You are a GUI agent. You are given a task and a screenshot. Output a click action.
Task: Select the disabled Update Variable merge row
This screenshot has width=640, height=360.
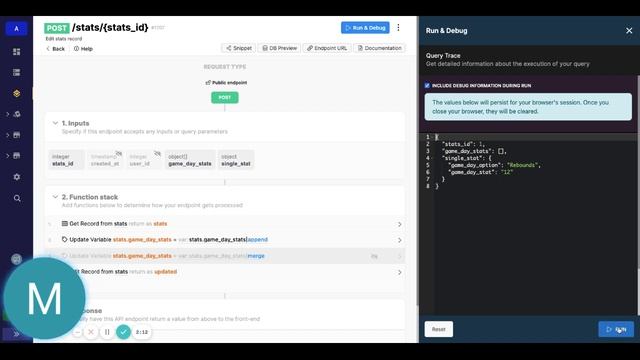coord(225,256)
